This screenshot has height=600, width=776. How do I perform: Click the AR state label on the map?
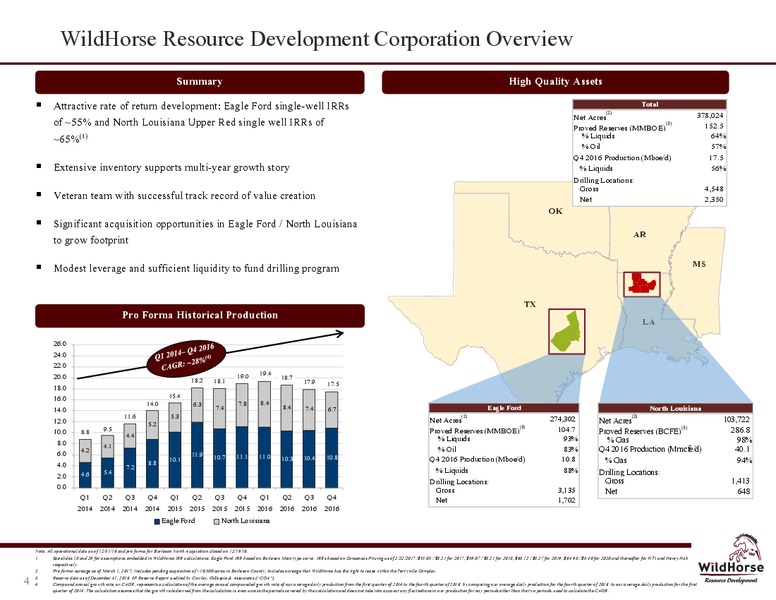639,234
